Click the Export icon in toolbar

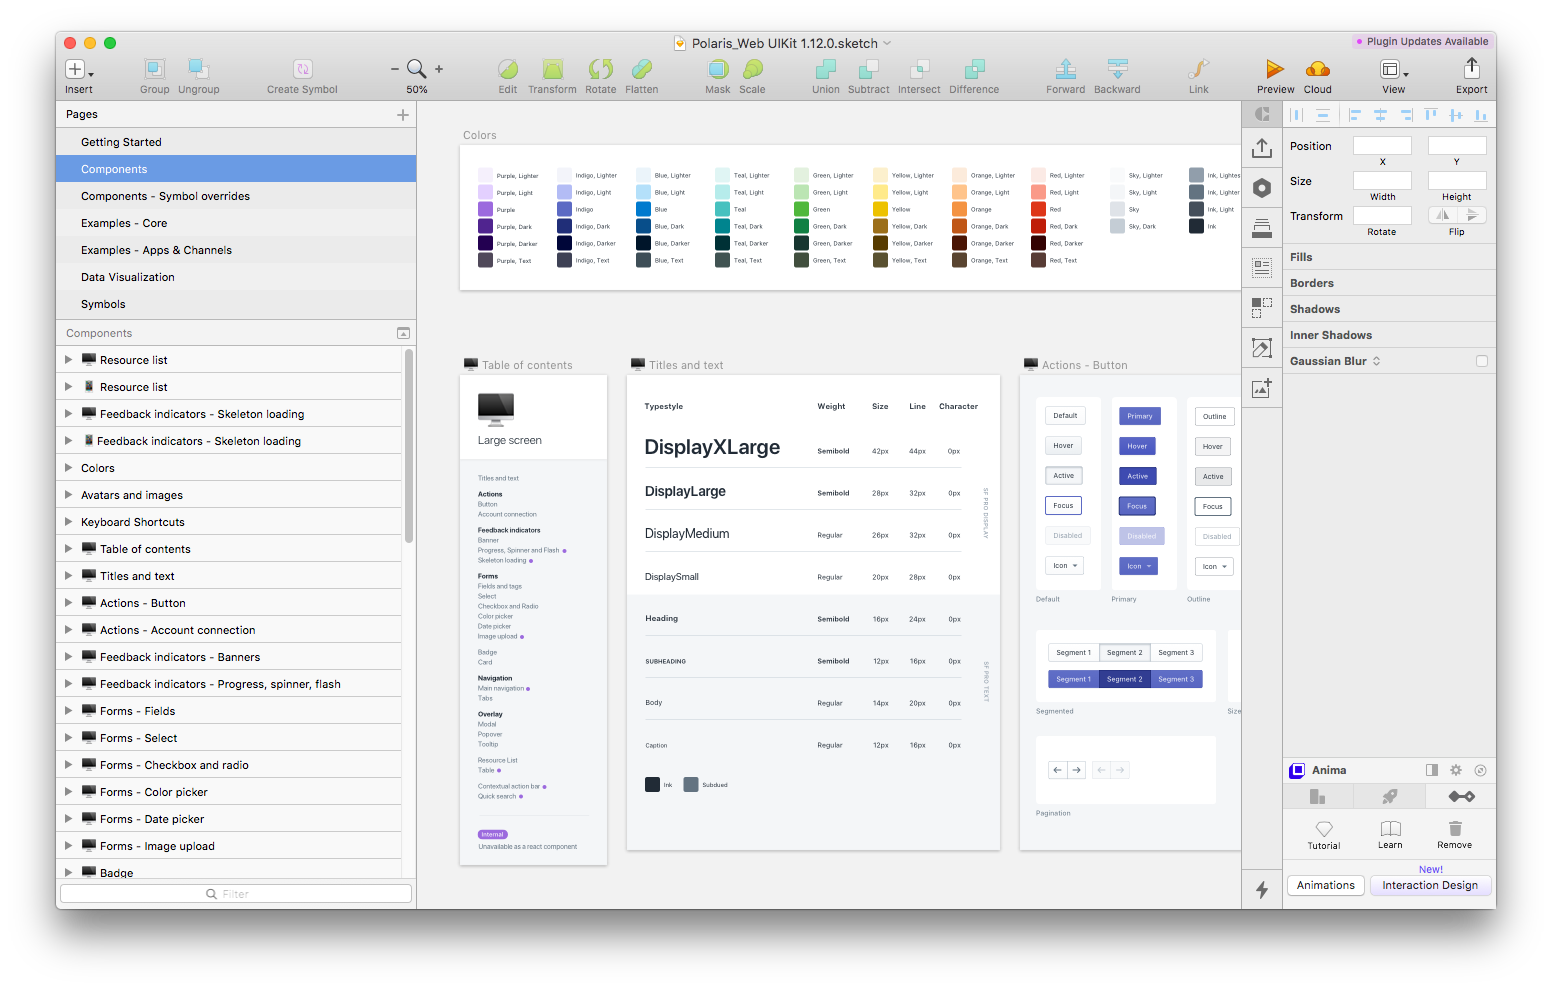(1471, 68)
